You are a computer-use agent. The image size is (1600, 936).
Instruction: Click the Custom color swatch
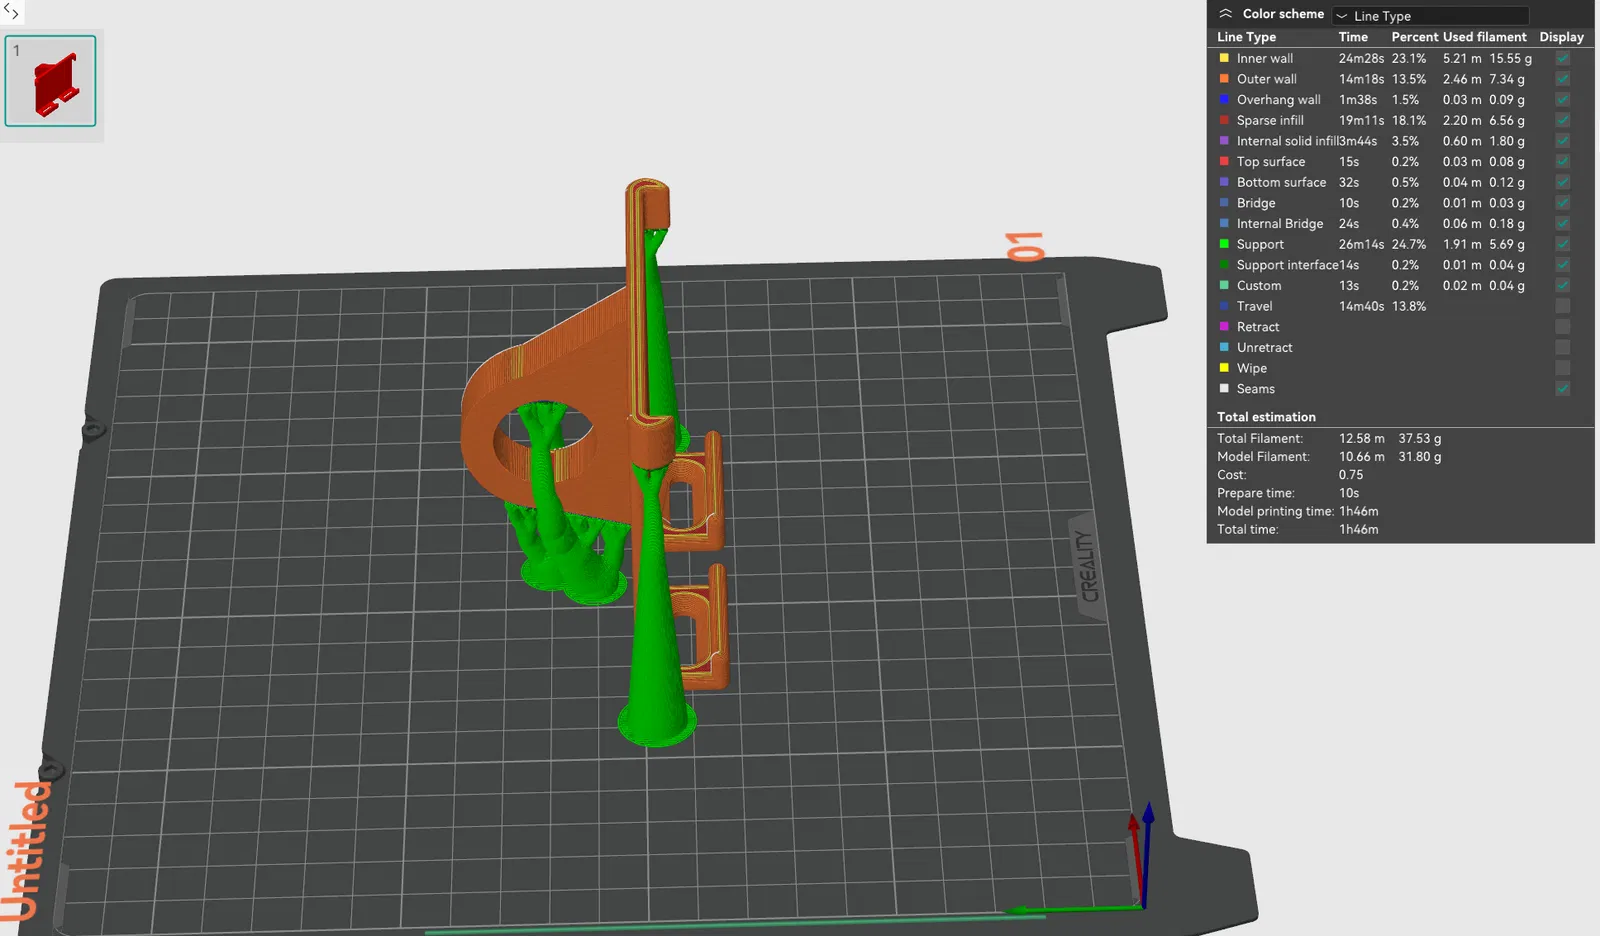1224,285
